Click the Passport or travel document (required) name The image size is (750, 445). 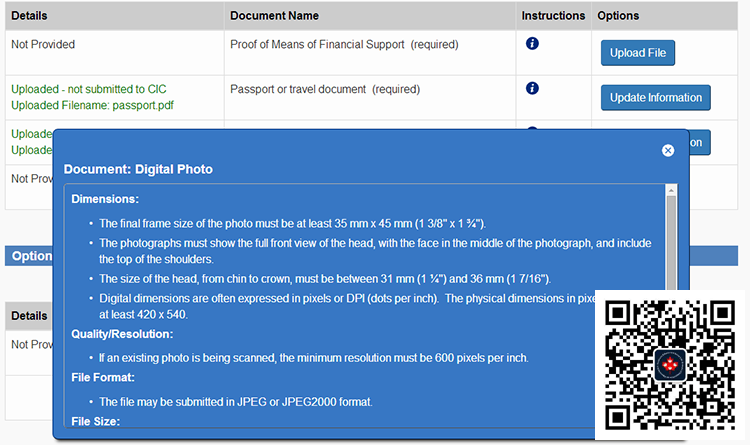click(x=325, y=89)
